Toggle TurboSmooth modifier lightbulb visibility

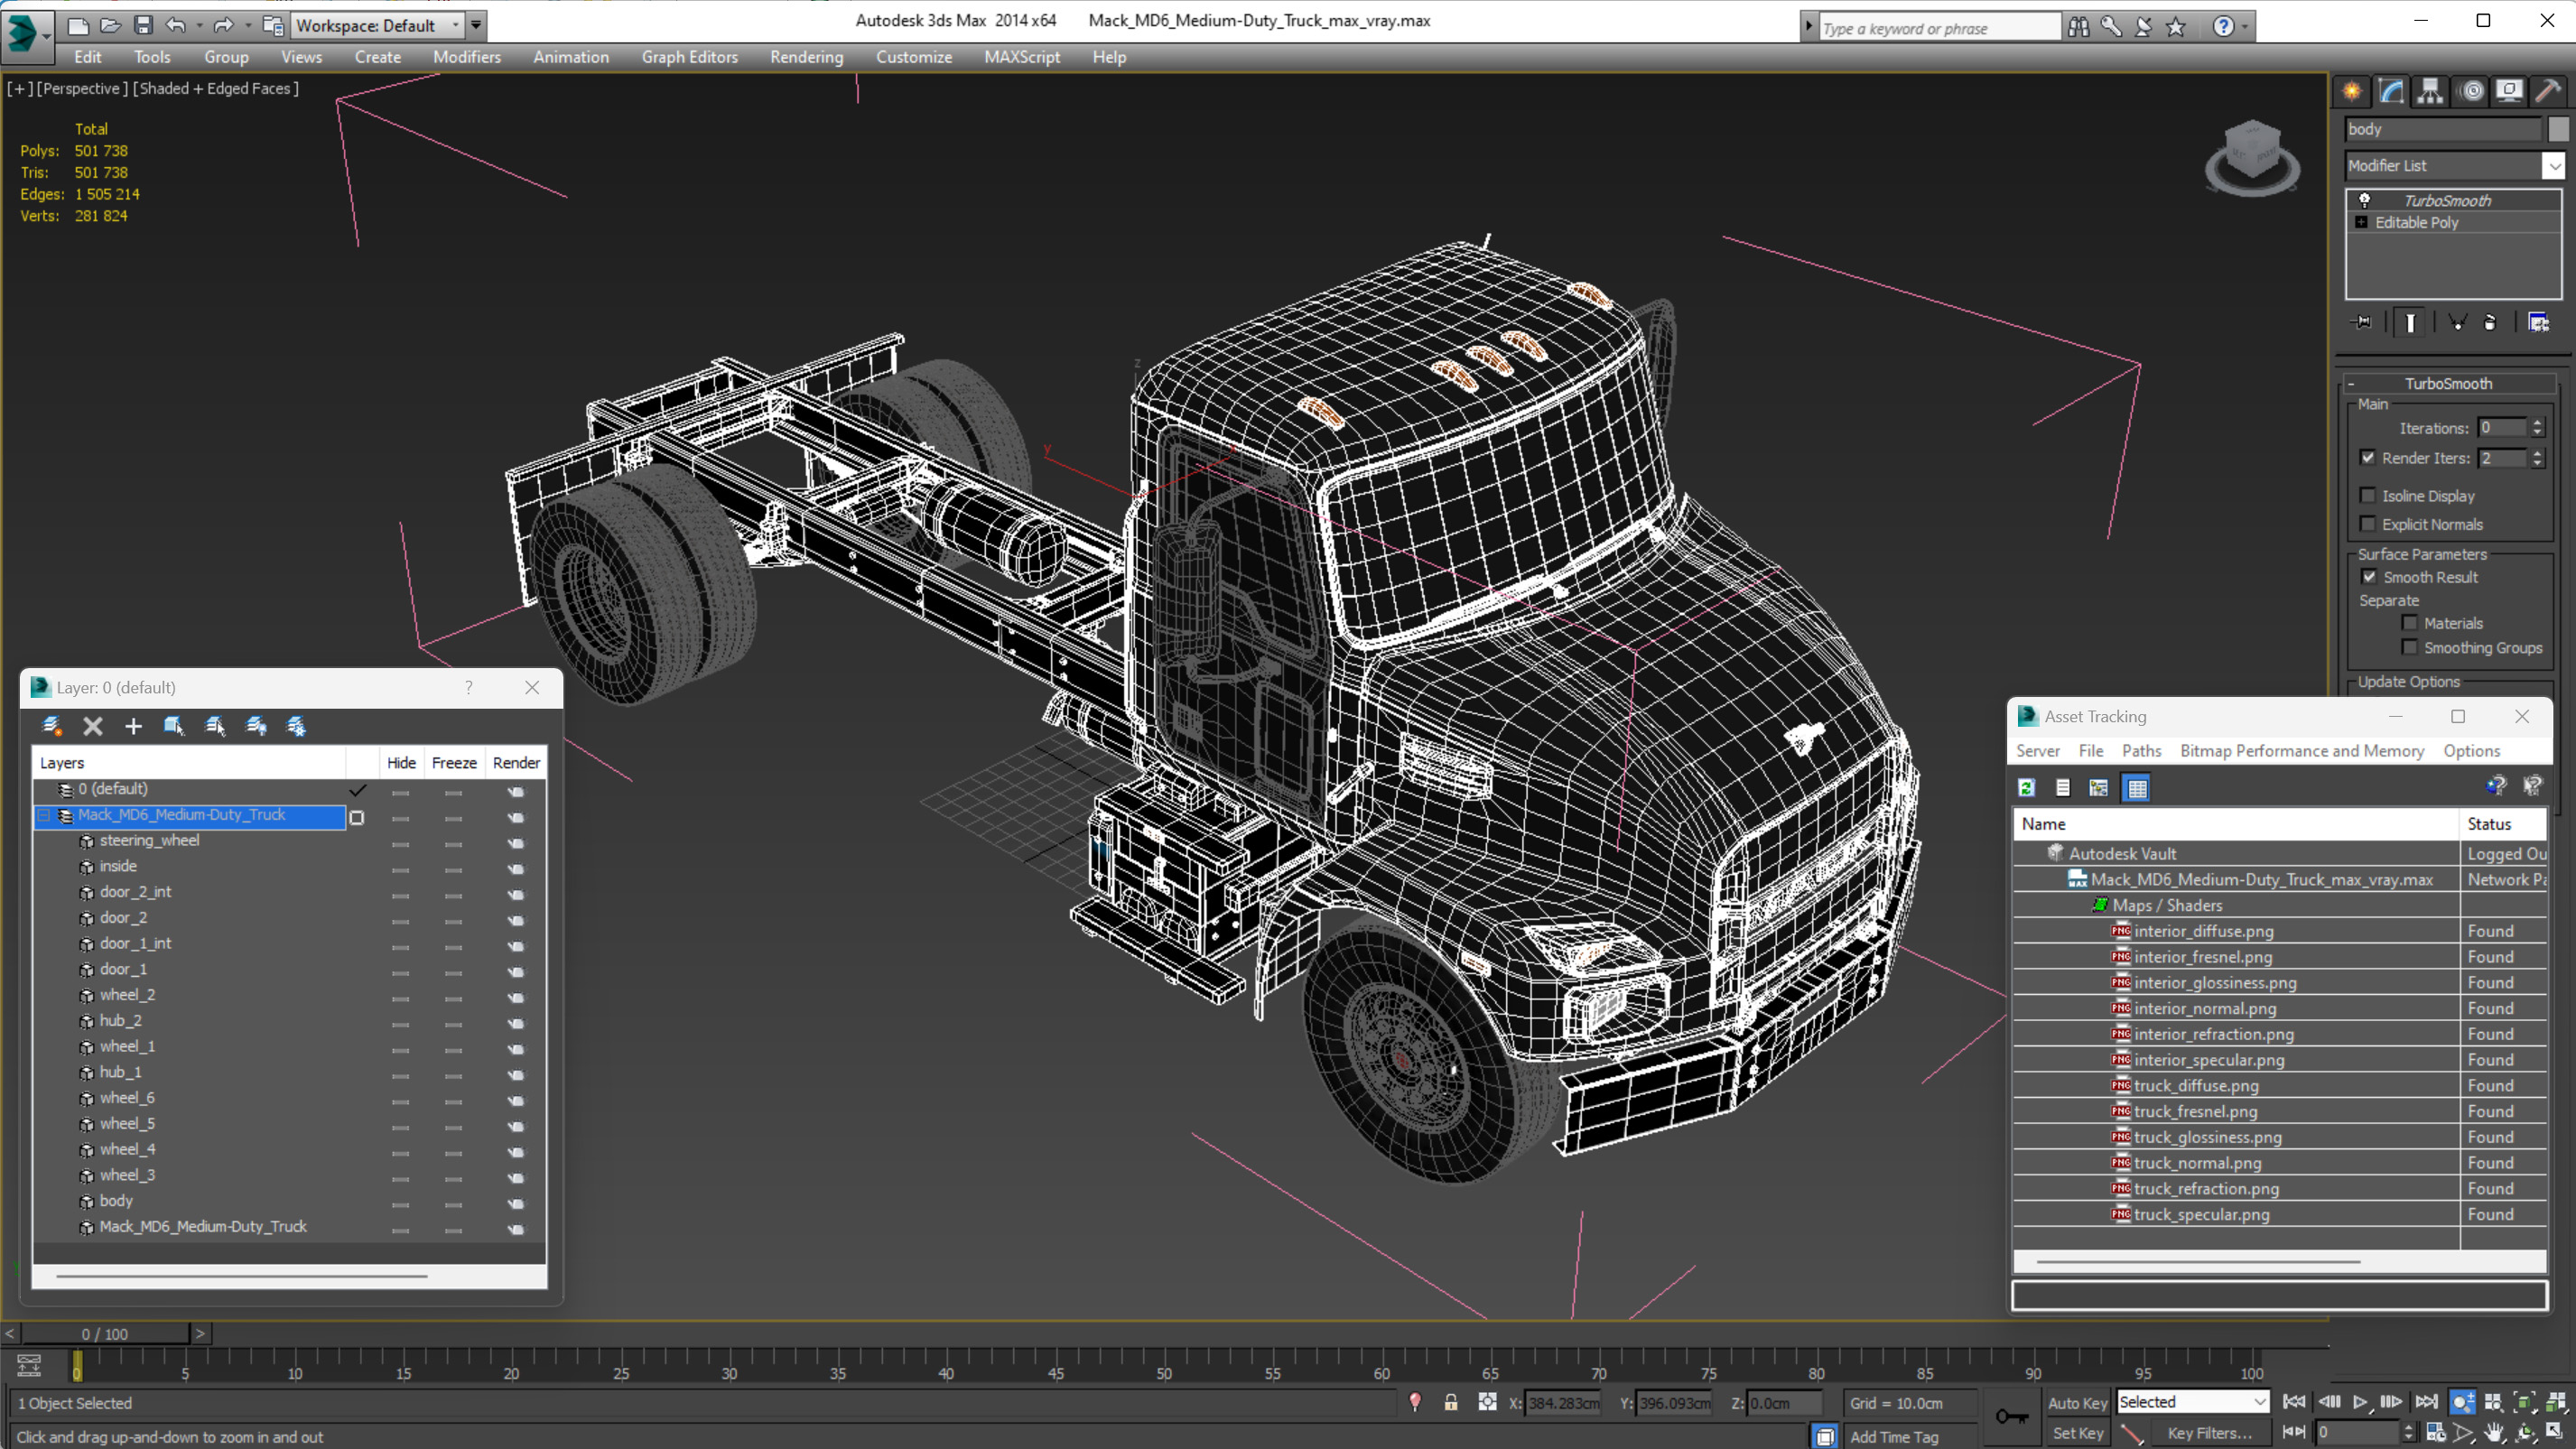click(2365, 200)
